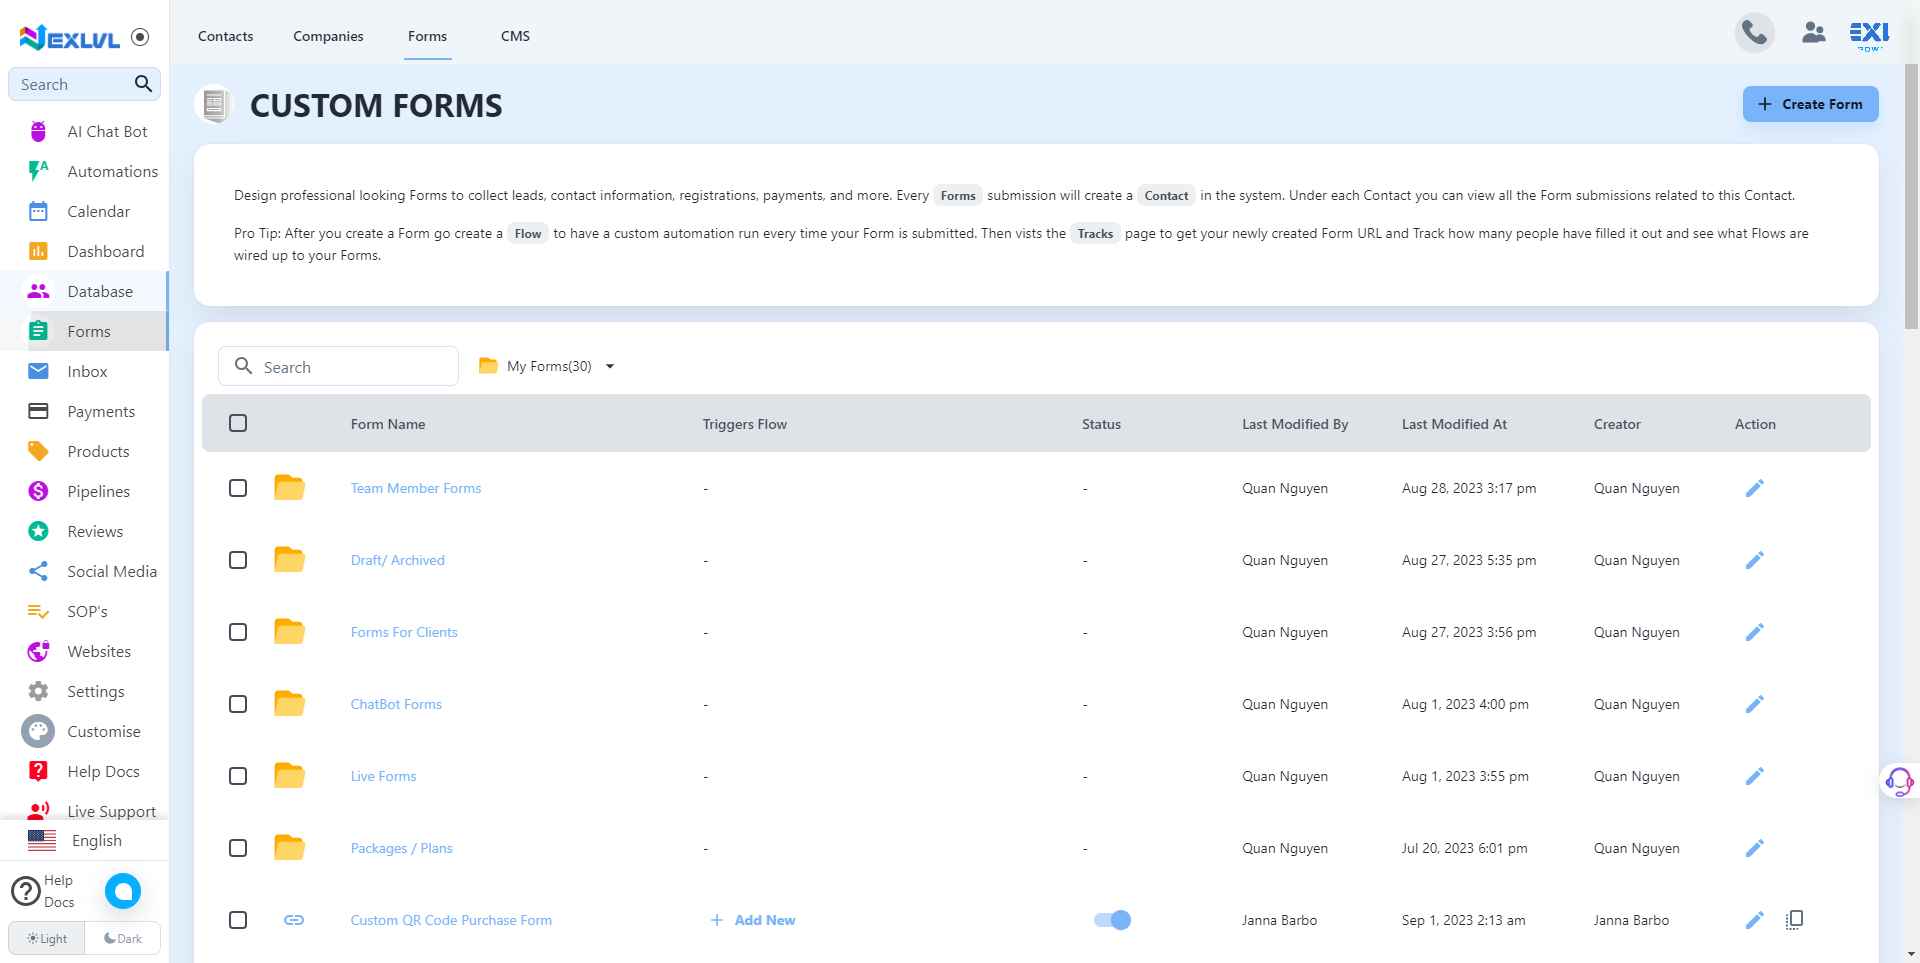Select the Forms top tab
Image resolution: width=1920 pixels, height=963 pixels.
tap(427, 36)
